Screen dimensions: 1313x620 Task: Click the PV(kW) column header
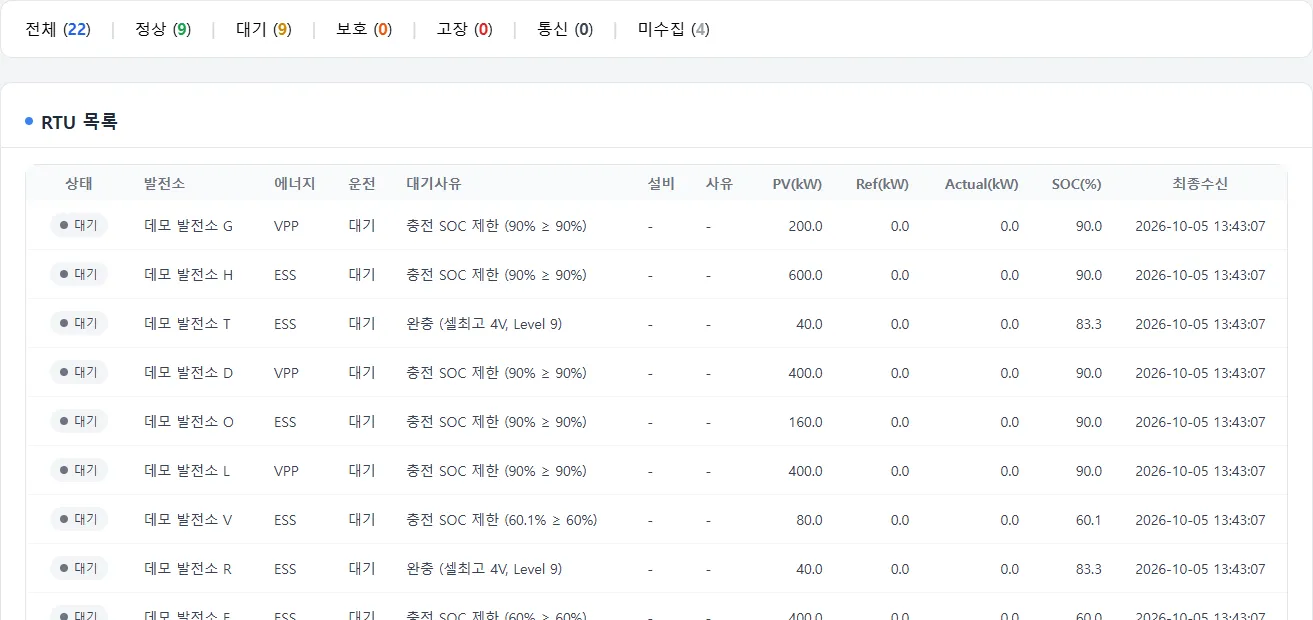point(797,184)
